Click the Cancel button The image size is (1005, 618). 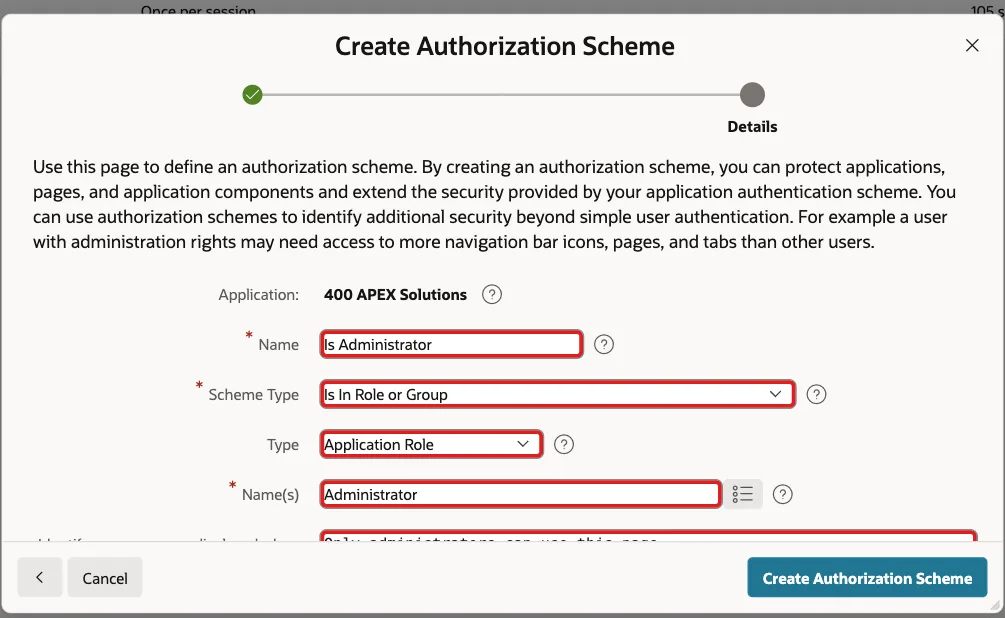point(104,578)
